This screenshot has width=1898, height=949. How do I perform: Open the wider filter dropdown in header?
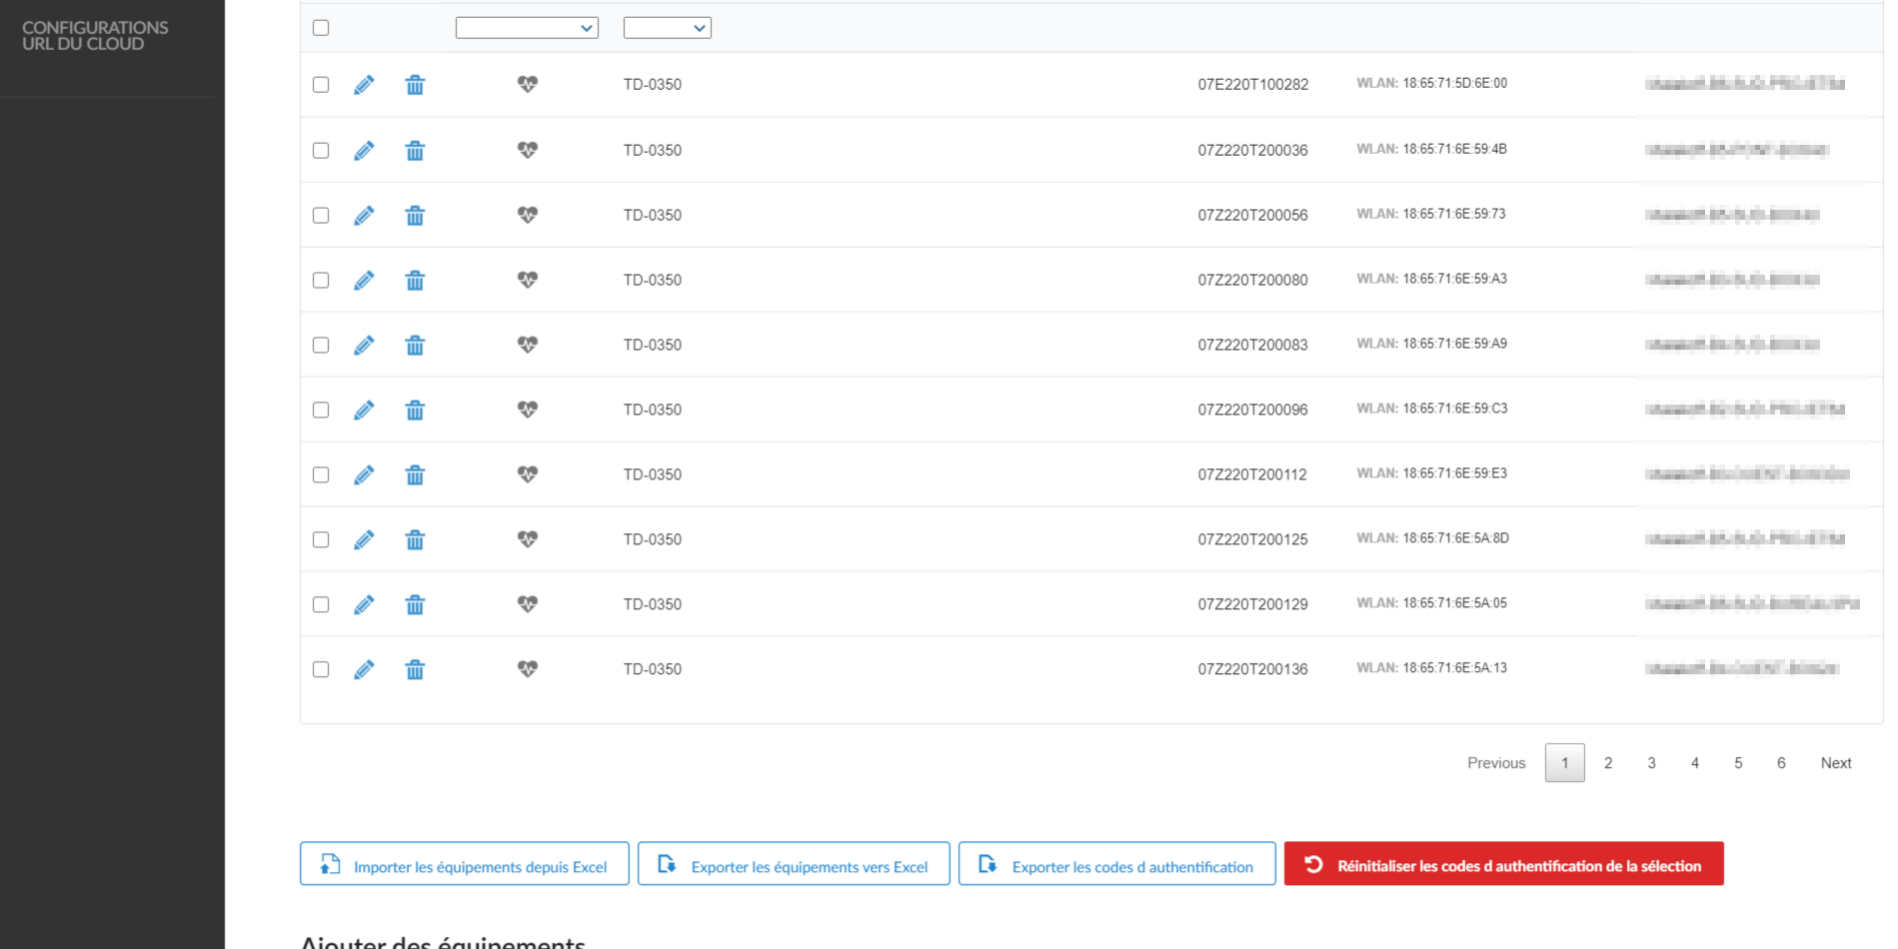coord(527,28)
